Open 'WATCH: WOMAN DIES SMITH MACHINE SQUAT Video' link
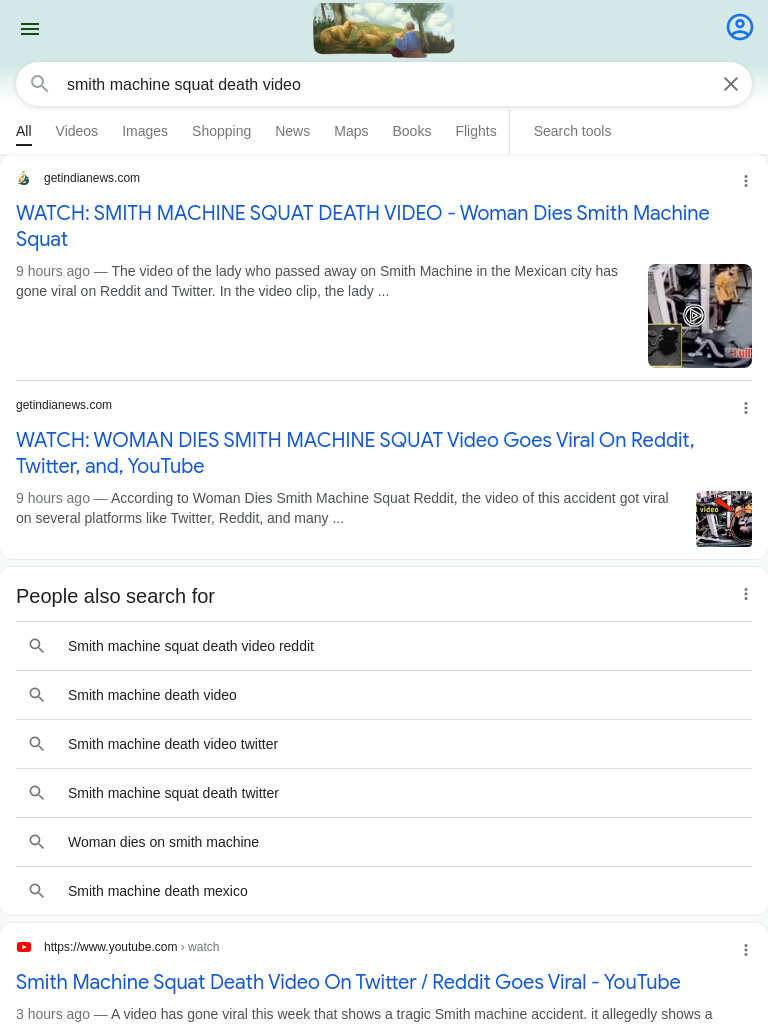This screenshot has height=1024, width=768. (x=355, y=453)
